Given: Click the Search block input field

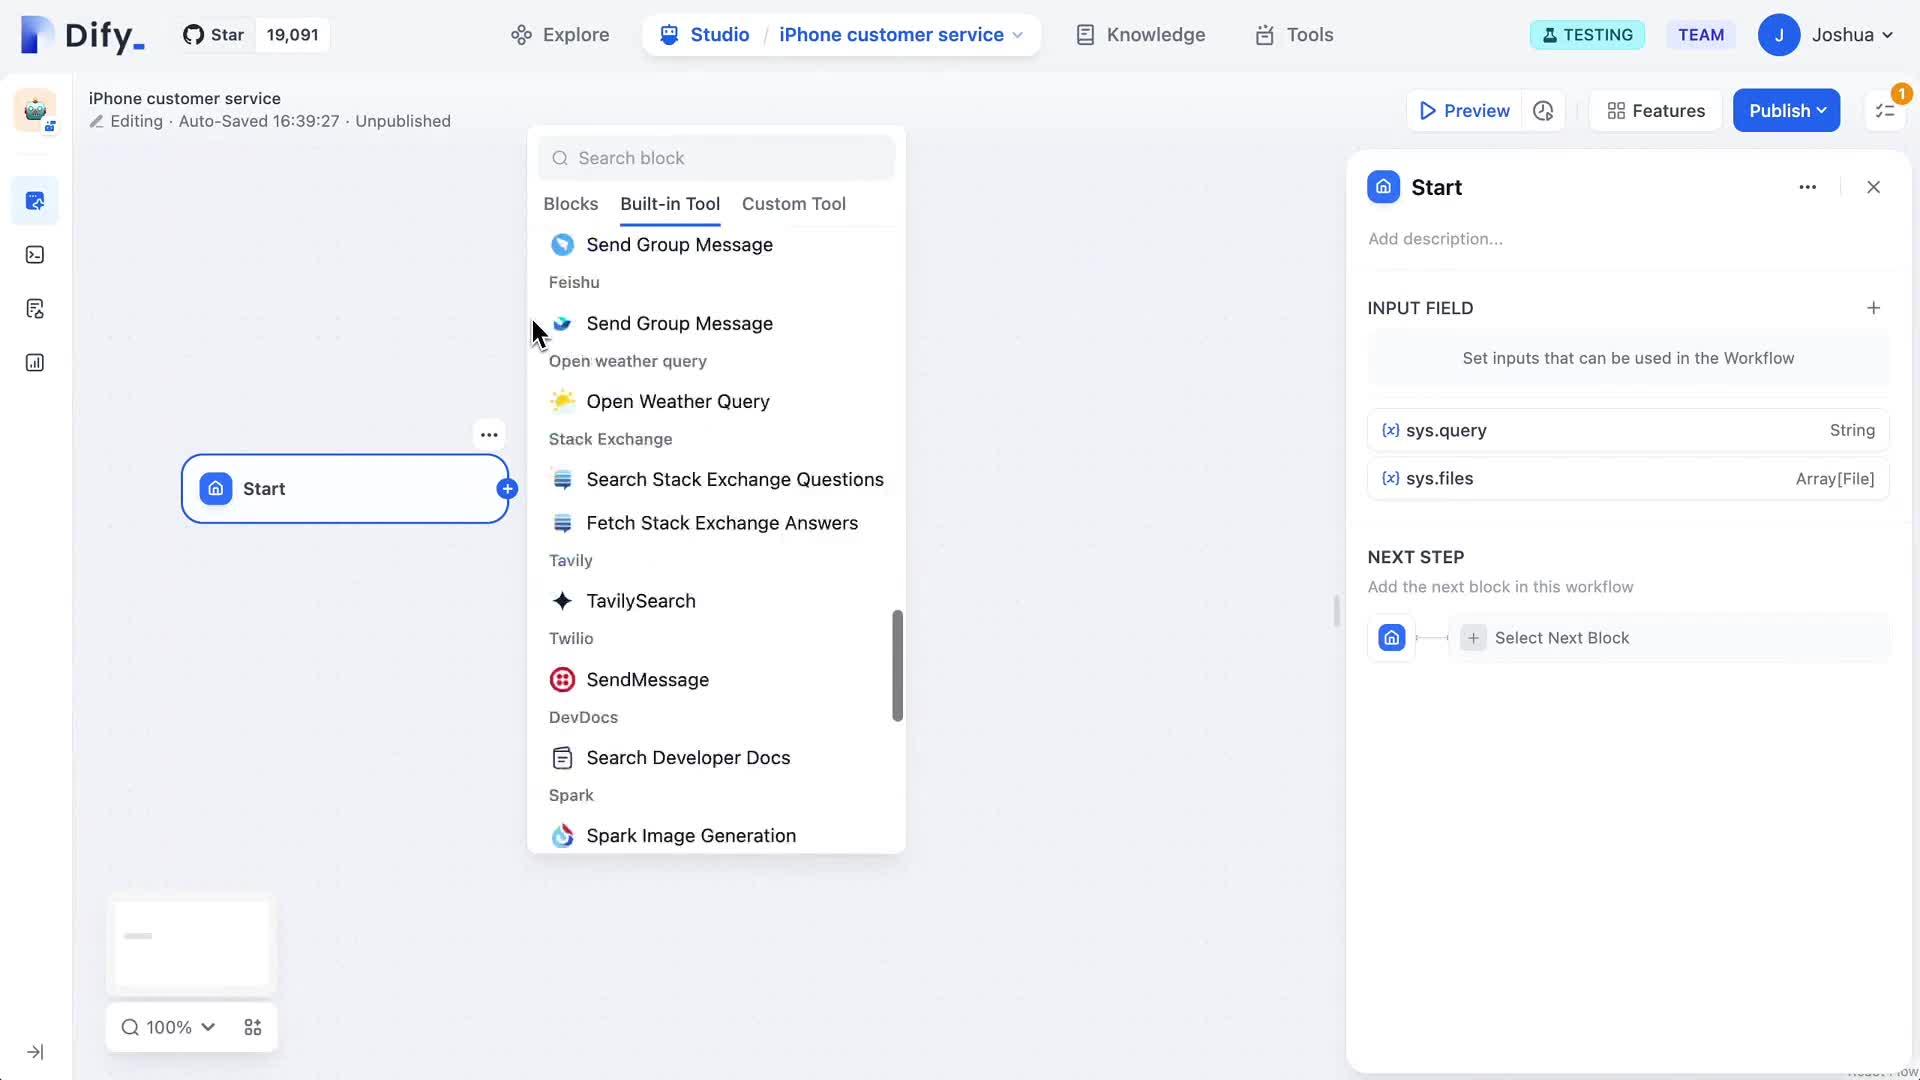Looking at the screenshot, I should pos(716,158).
